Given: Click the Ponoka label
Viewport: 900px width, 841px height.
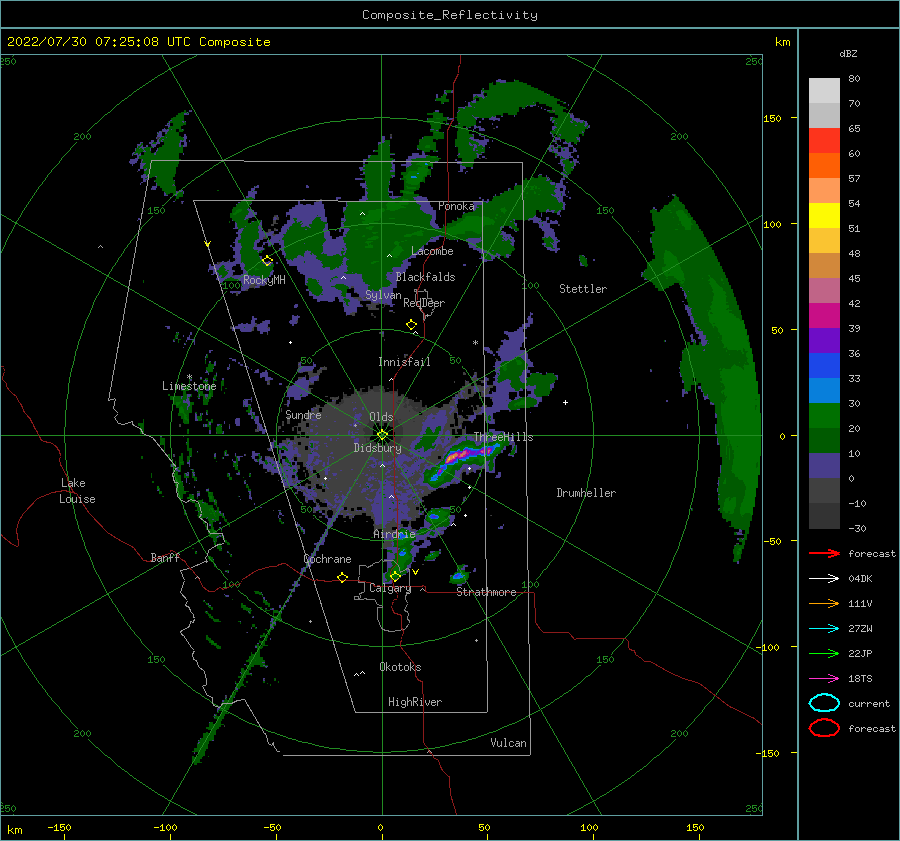Looking at the screenshot, I should (x=456, y=207).
